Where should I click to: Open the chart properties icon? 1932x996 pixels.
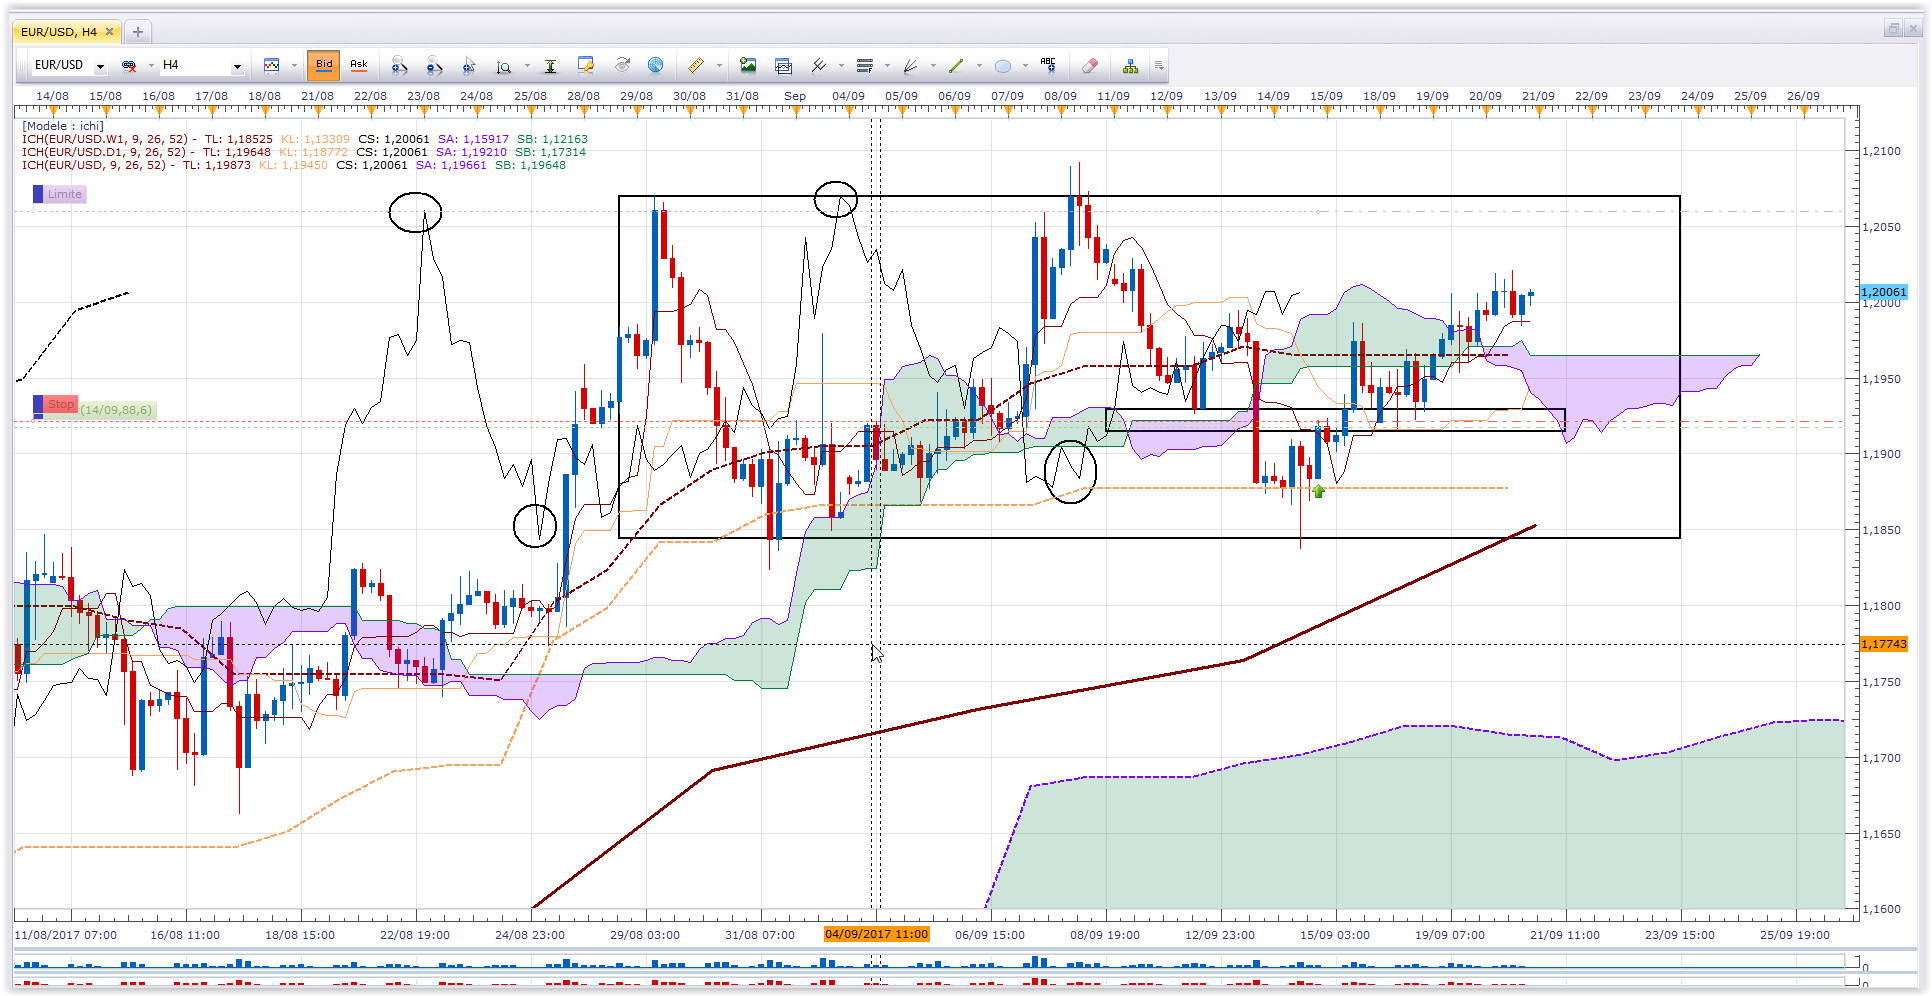click(586, 66)
